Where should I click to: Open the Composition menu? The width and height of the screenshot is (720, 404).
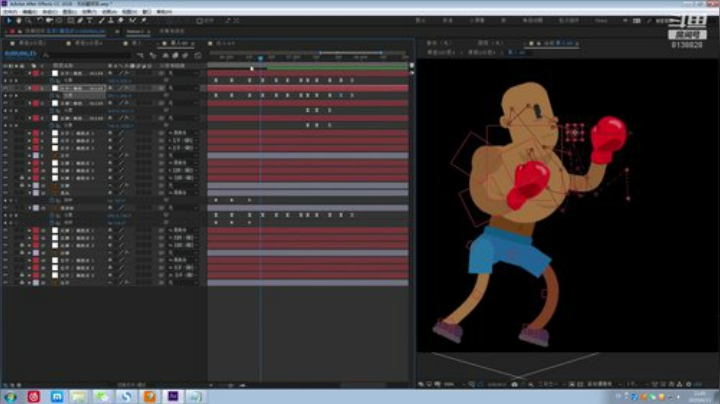(x=50, y=11)
